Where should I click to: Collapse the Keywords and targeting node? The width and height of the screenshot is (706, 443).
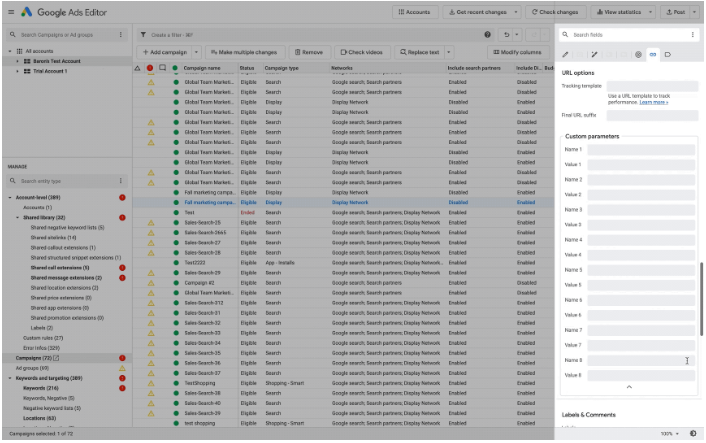pyautogui.click(x=10, y=378)
